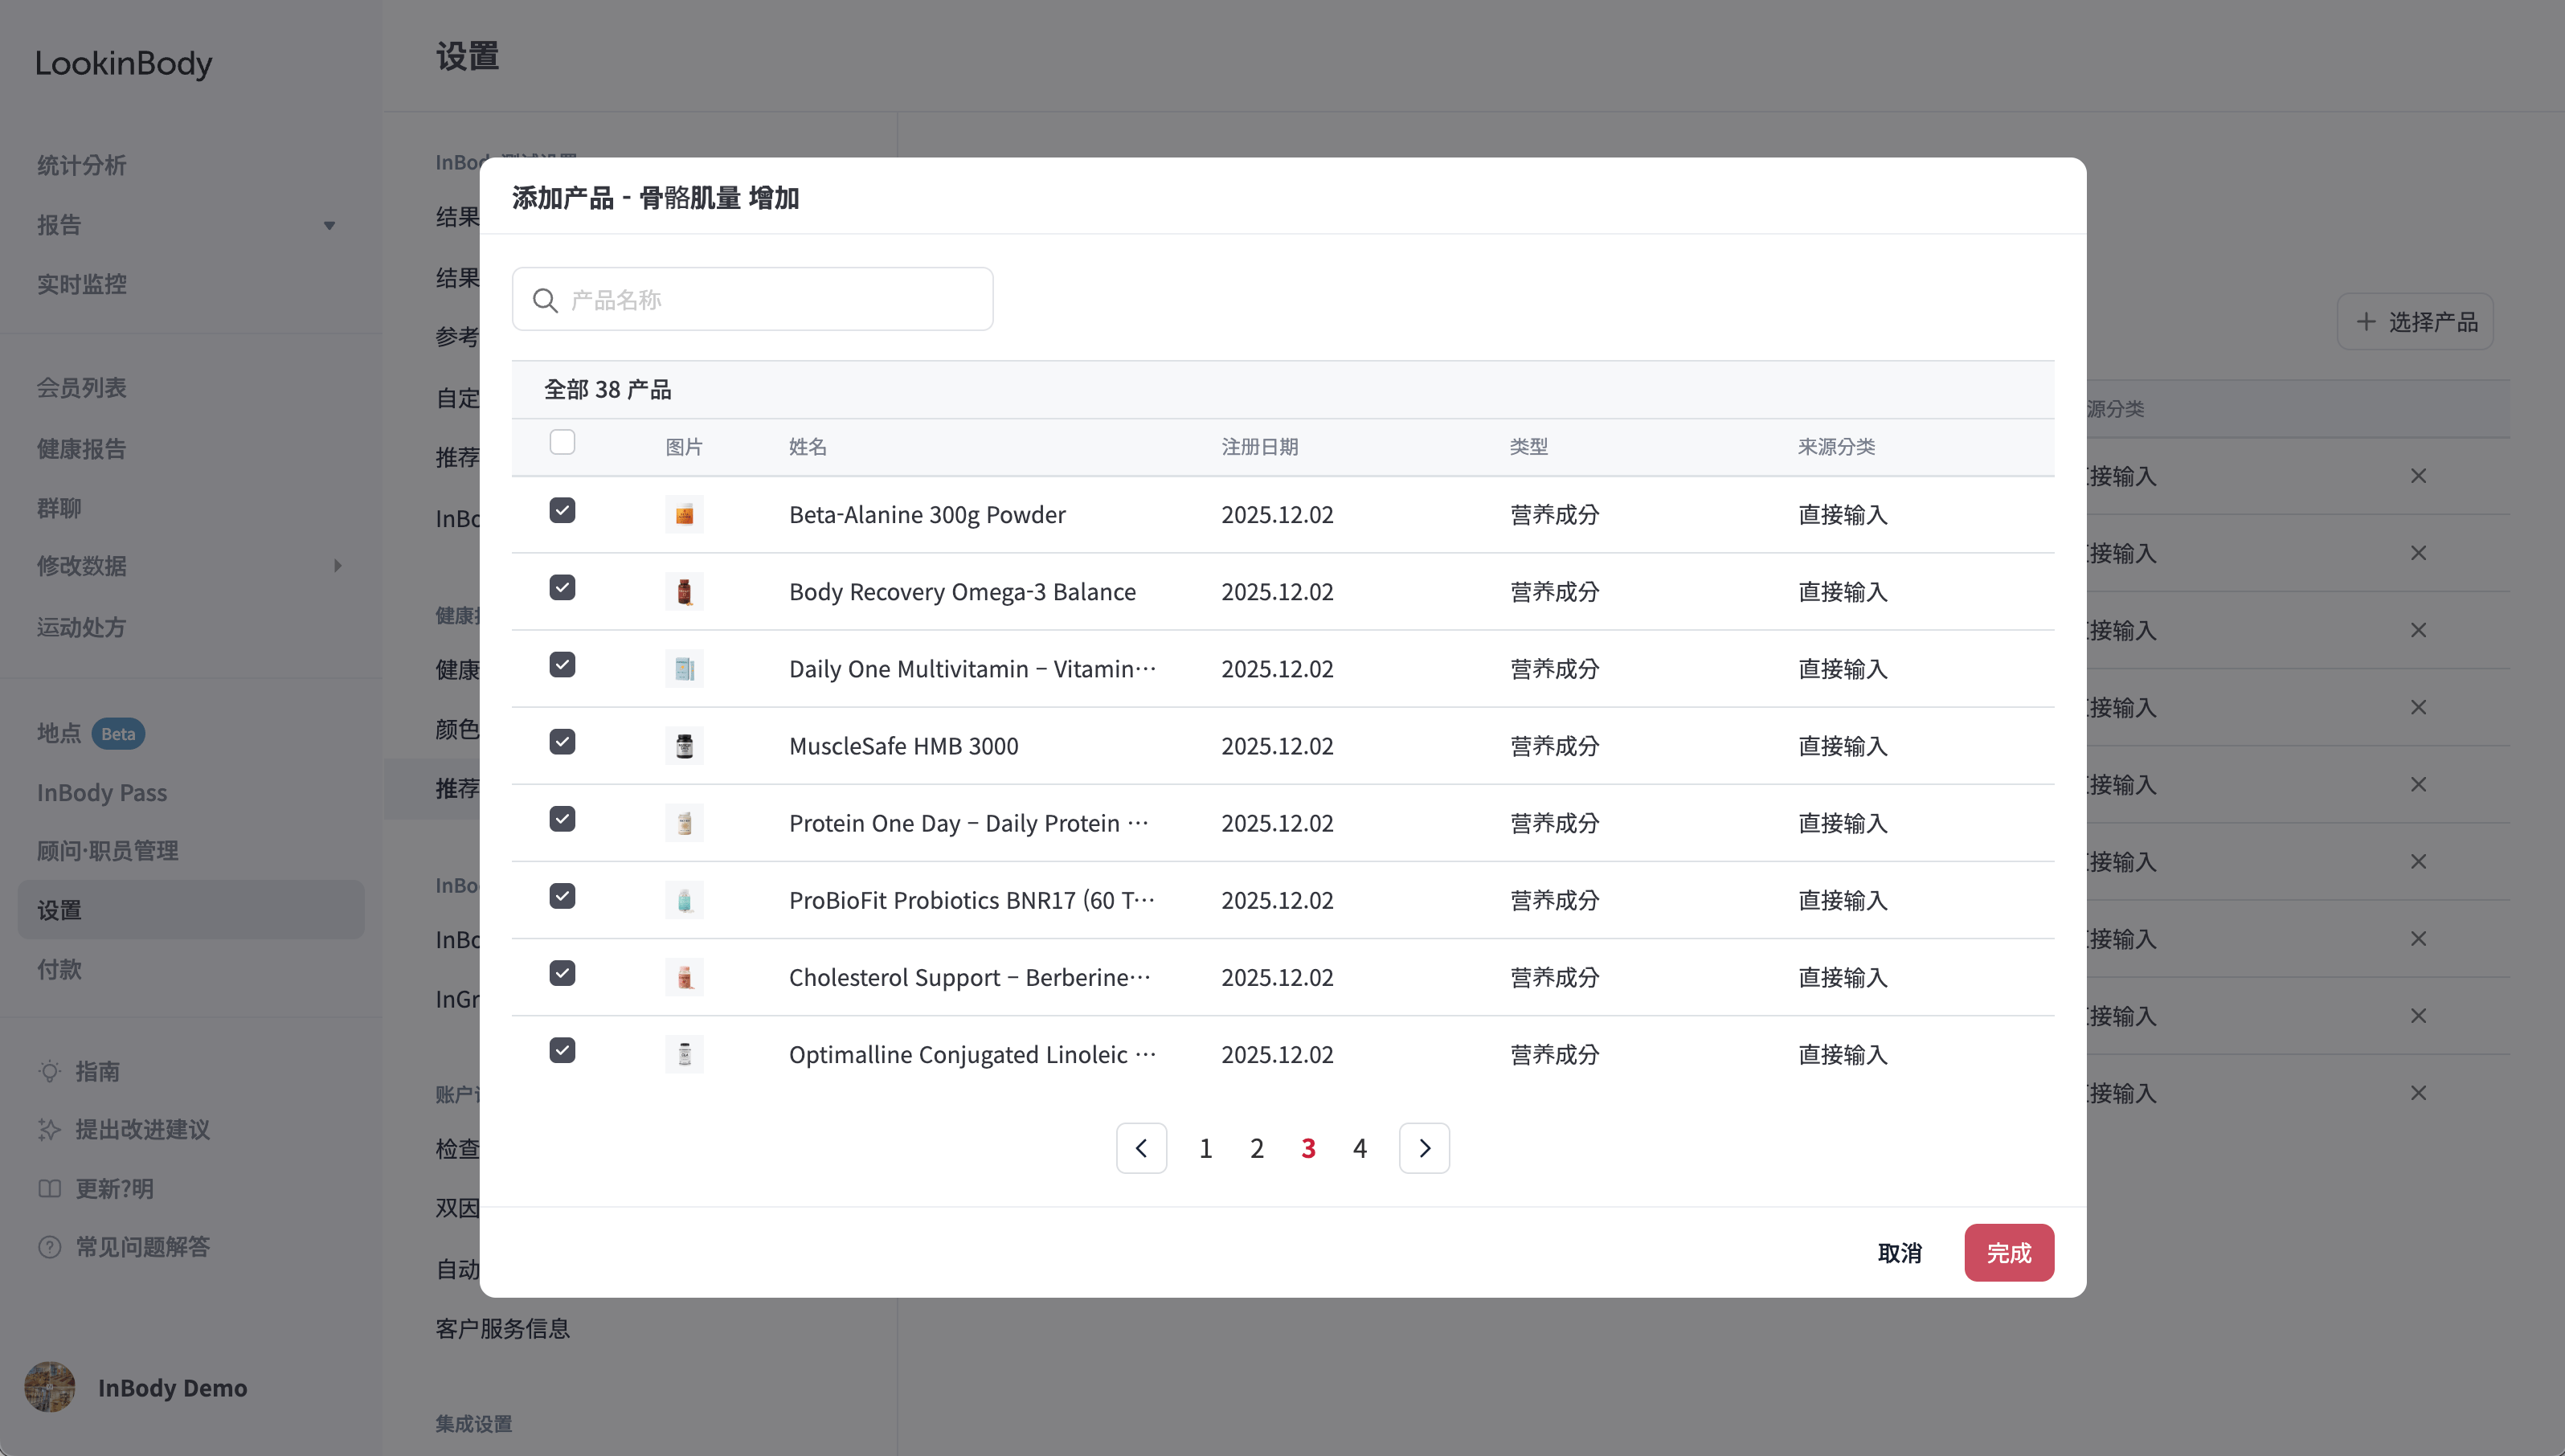The width and height of the screenshot is (2565, 1456).
Task: Click the search magnifier icon
Action: (545, 300)
